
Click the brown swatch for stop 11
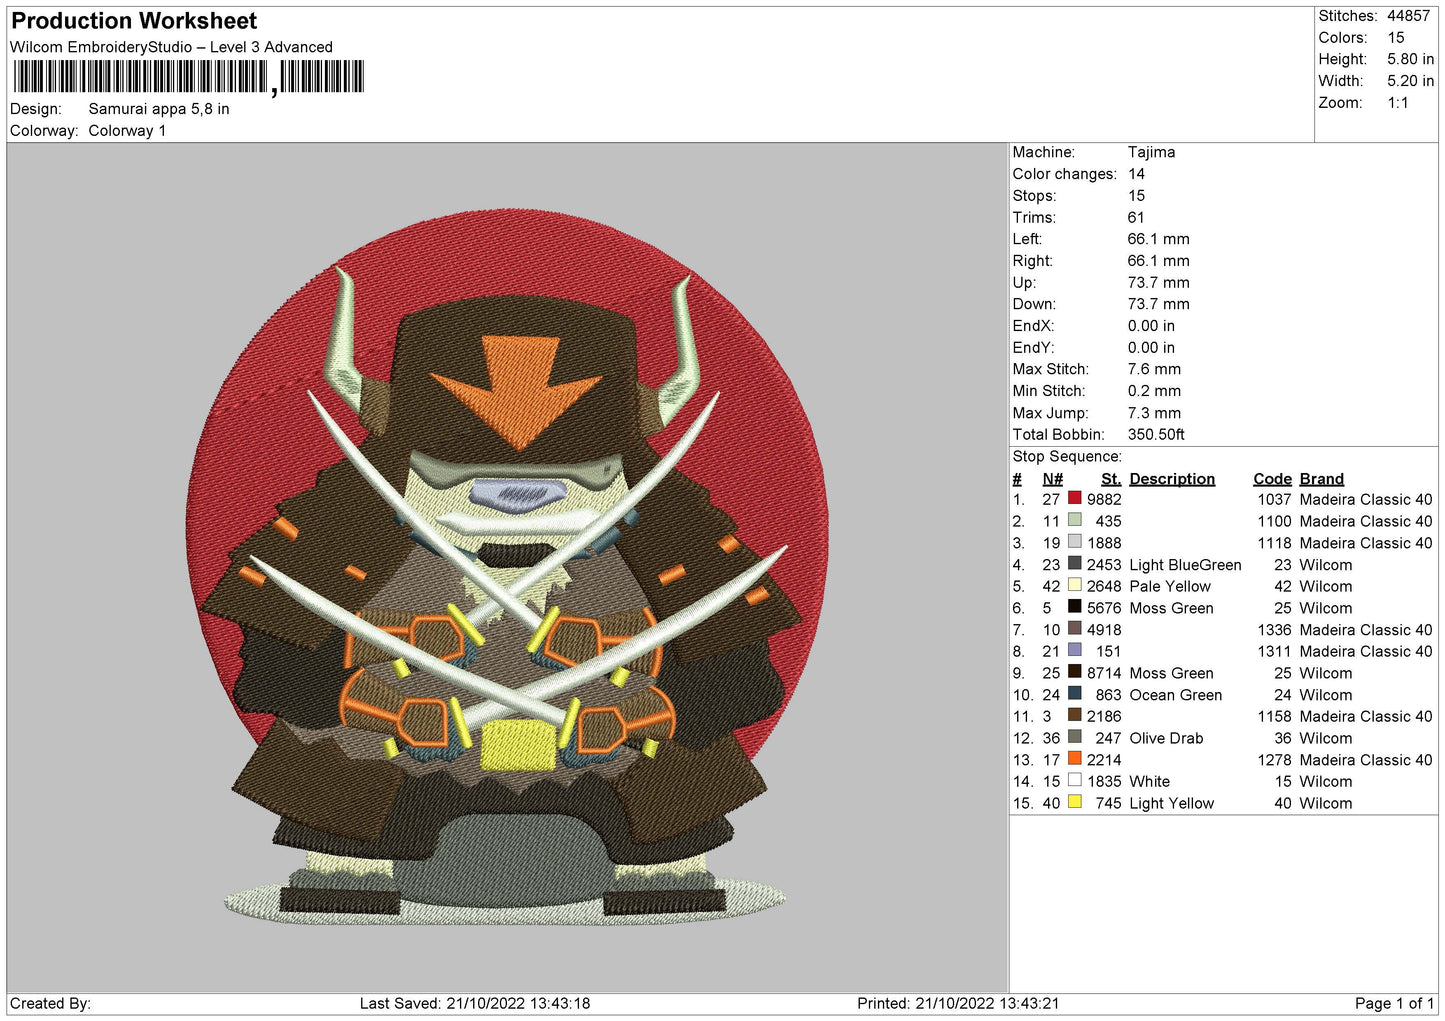click(1075, 715)
